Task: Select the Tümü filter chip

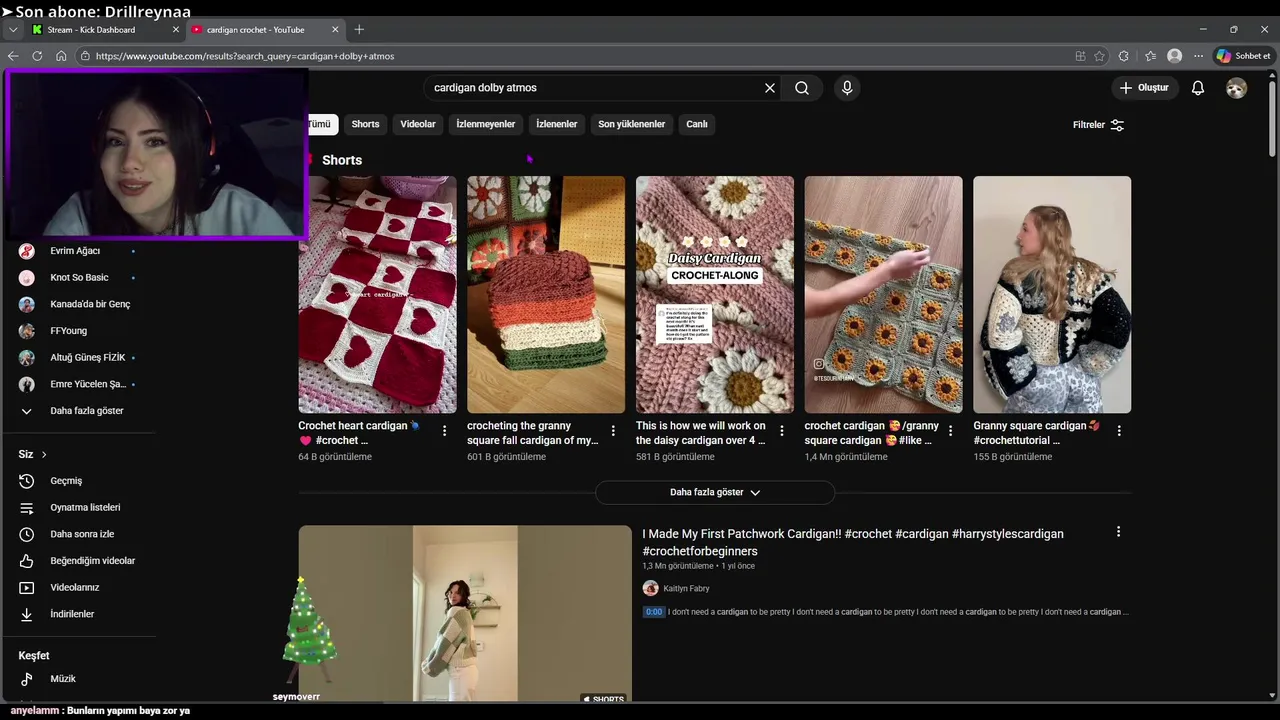Action: (x=320, y=124)
